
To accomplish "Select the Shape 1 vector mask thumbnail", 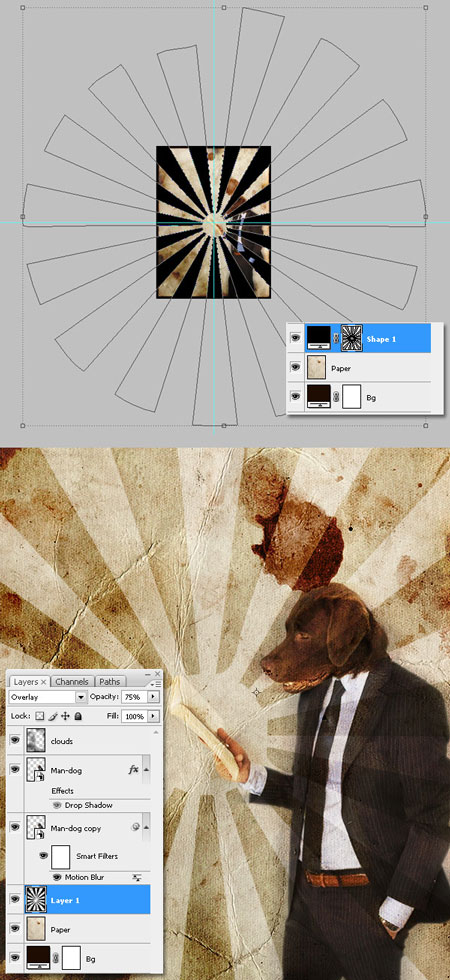I will pos(351,339).
